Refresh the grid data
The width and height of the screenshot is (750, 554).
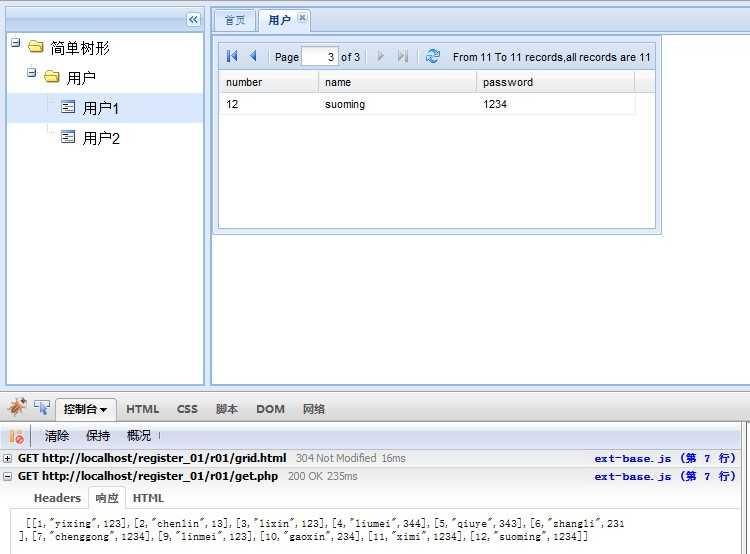(x=433, y=56)
